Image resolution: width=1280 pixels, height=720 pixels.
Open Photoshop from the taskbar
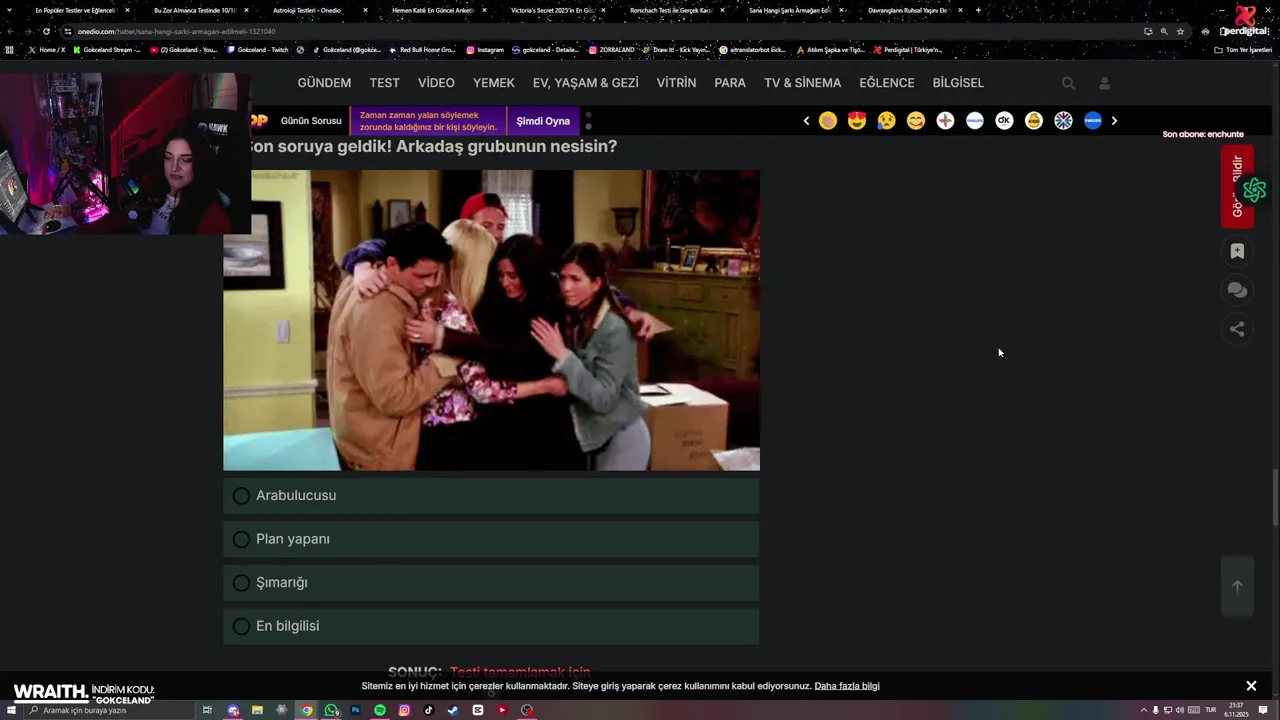(355, 710)
